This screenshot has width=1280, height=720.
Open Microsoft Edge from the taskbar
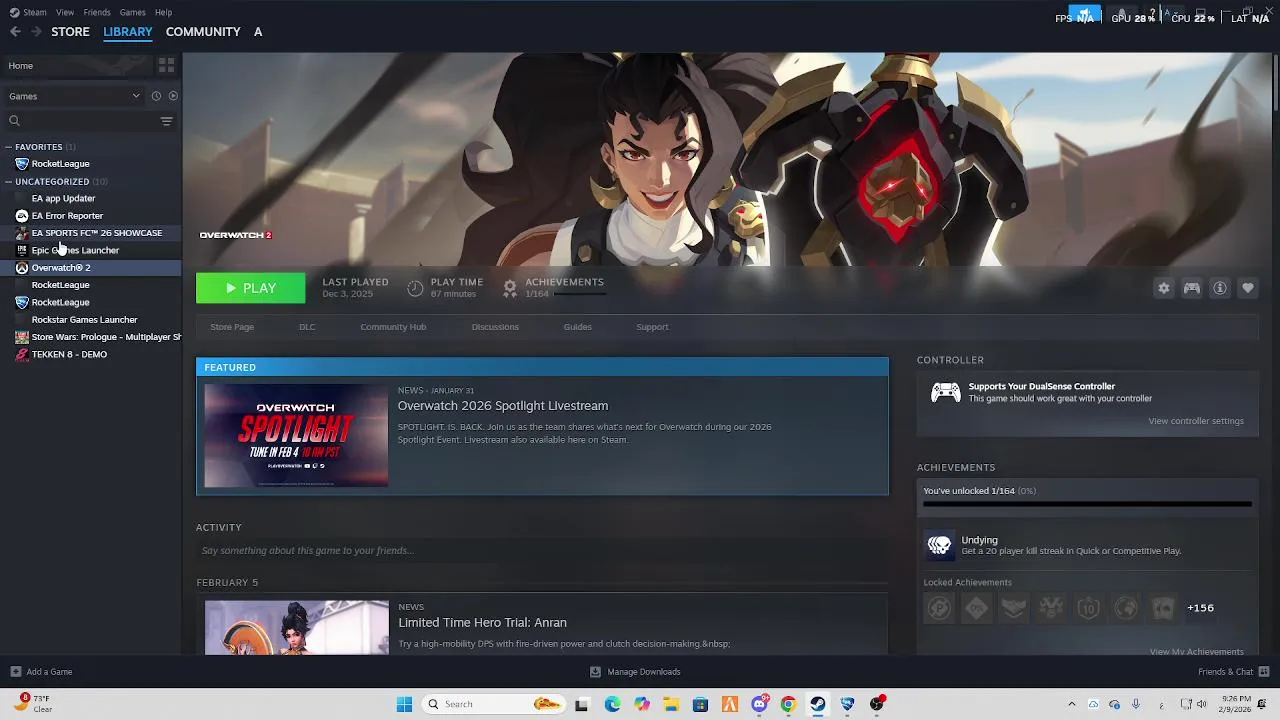click(612, 704)
